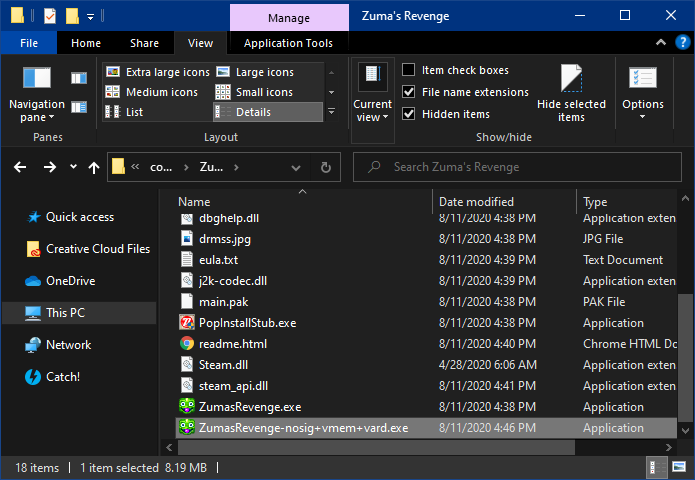The width and height of the screenshot is (695, 480).
Task: Switch to large thumbnails view in status bar
Action: pos(679,467)
